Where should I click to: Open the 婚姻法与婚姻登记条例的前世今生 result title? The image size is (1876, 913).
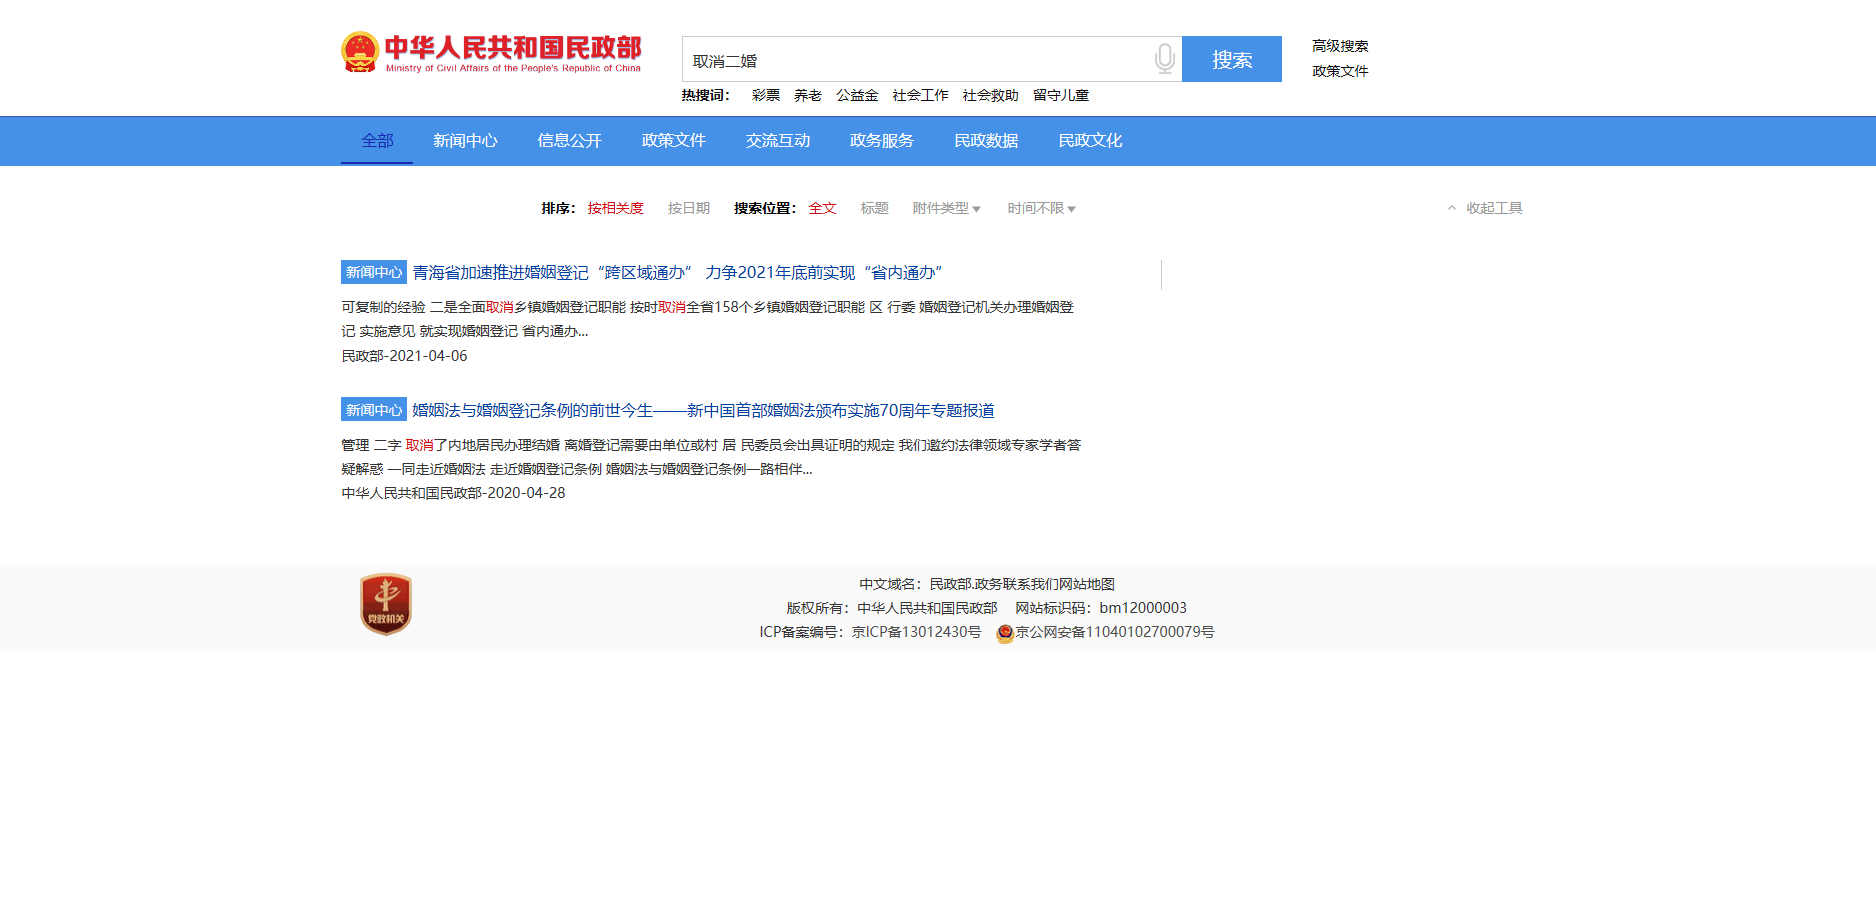point(703,410)
